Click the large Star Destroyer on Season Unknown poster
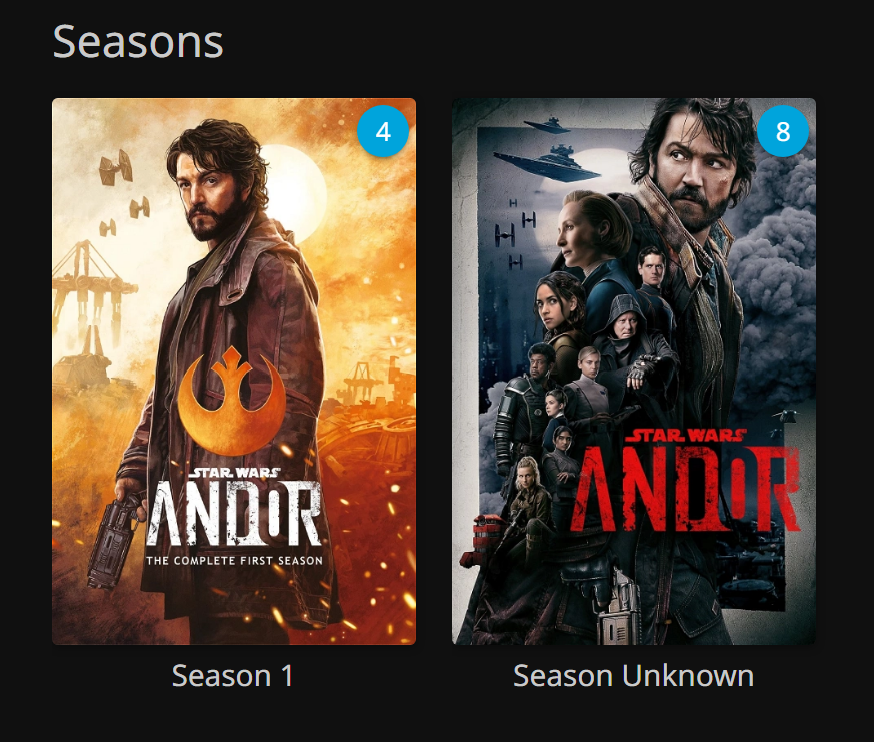The width and height of the screenshot is (874, 742). (546, 163)
